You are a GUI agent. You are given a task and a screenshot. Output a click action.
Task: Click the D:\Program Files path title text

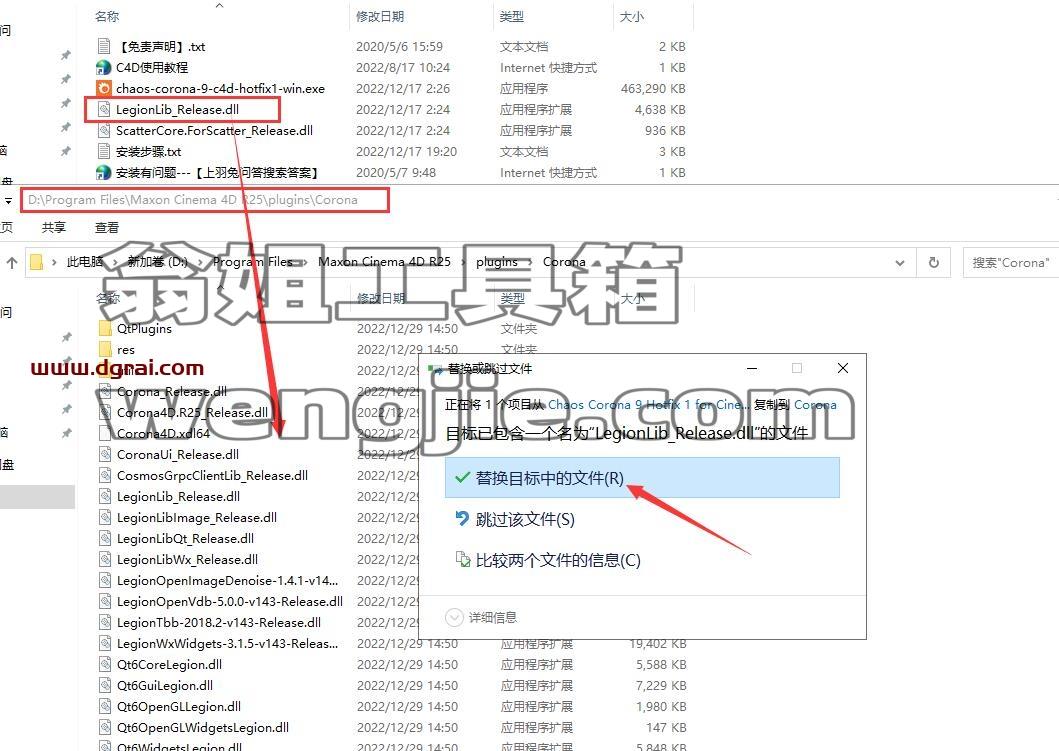(192, 200)
